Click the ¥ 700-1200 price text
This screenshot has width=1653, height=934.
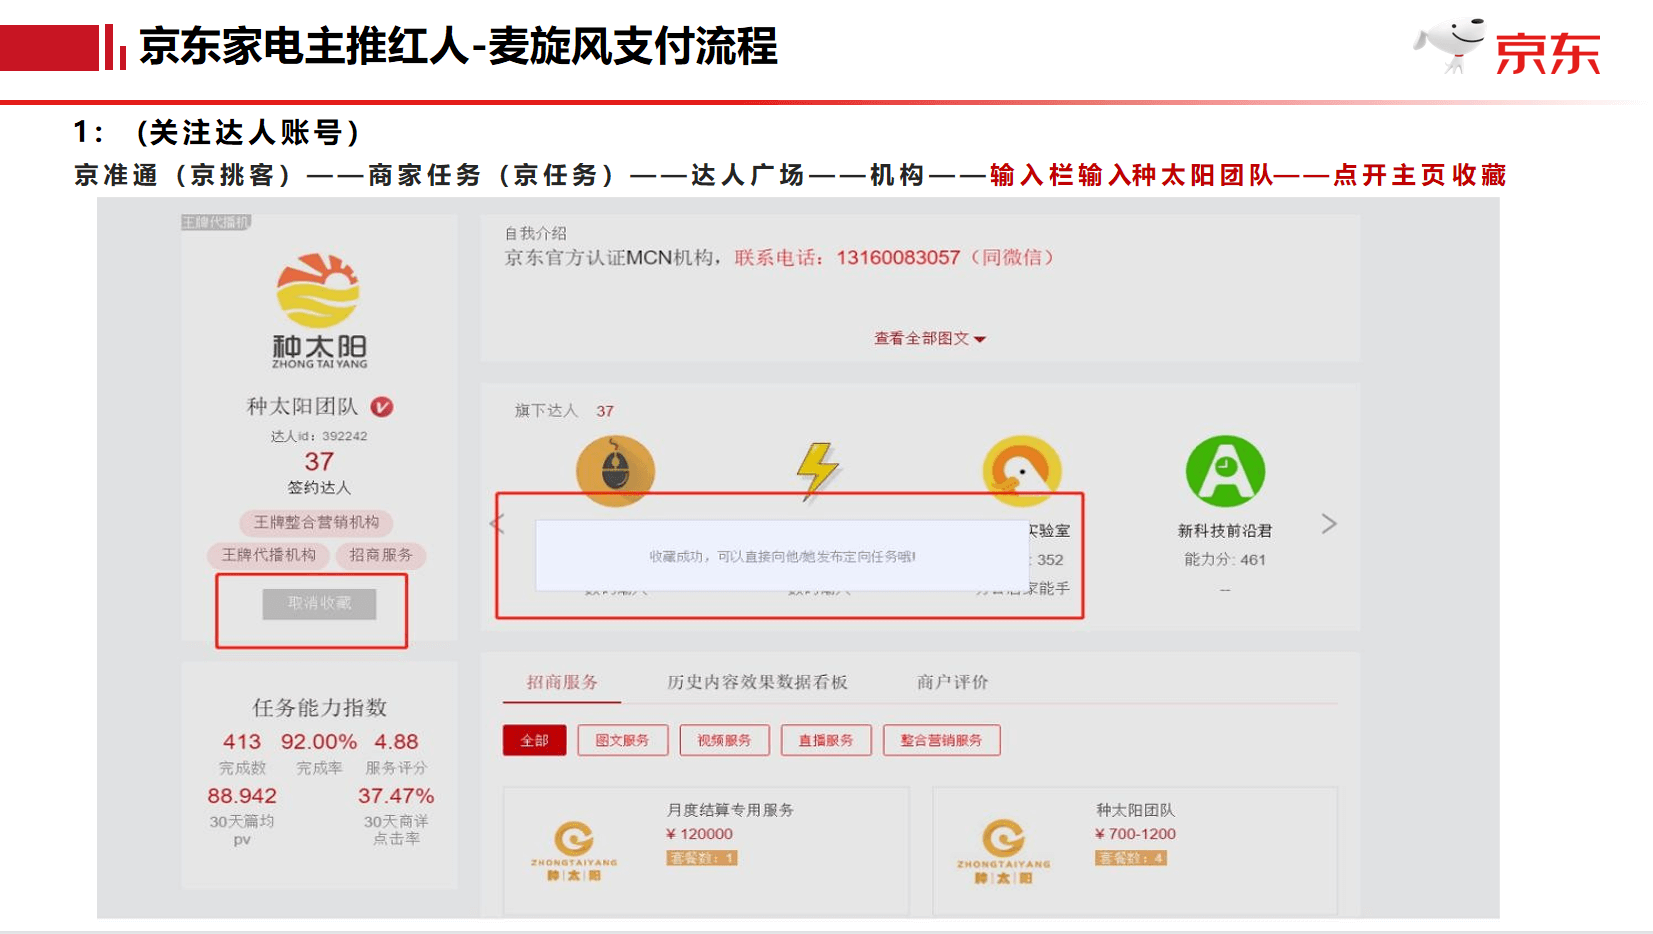tap(1135, 834)
